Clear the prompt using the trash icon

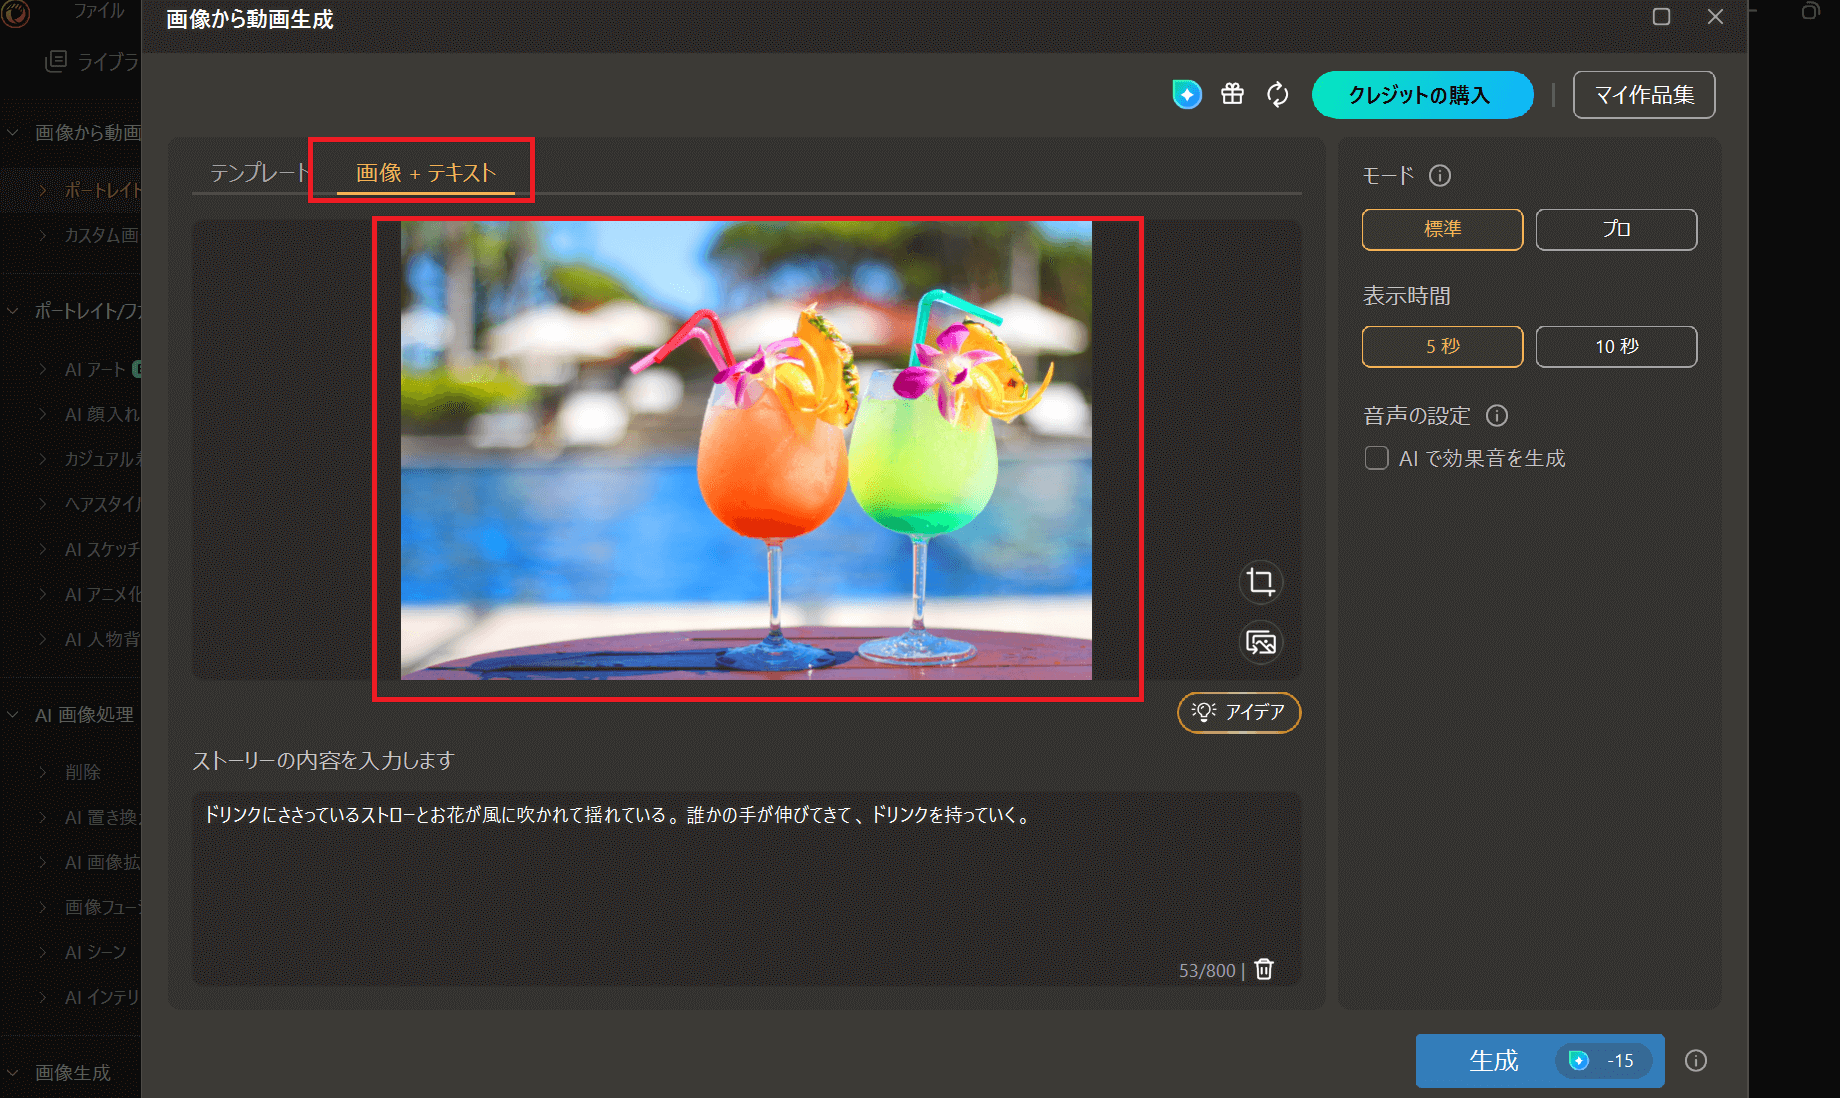[1263, 969]
